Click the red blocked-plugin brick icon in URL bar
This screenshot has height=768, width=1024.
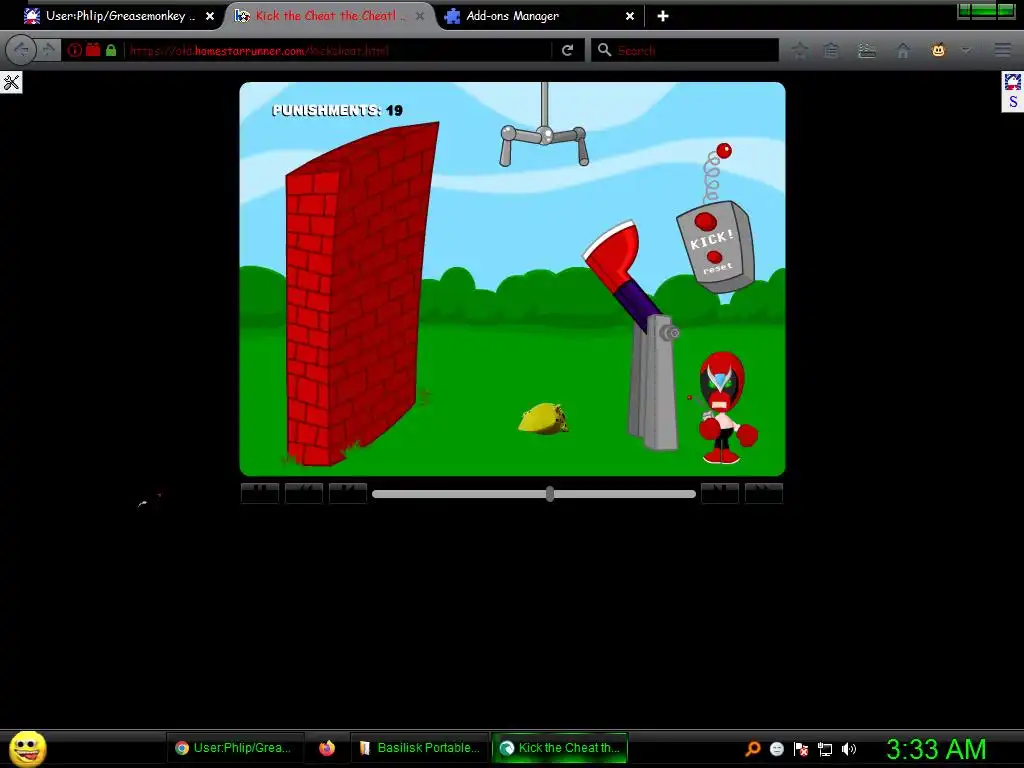[x=93, y=50]
